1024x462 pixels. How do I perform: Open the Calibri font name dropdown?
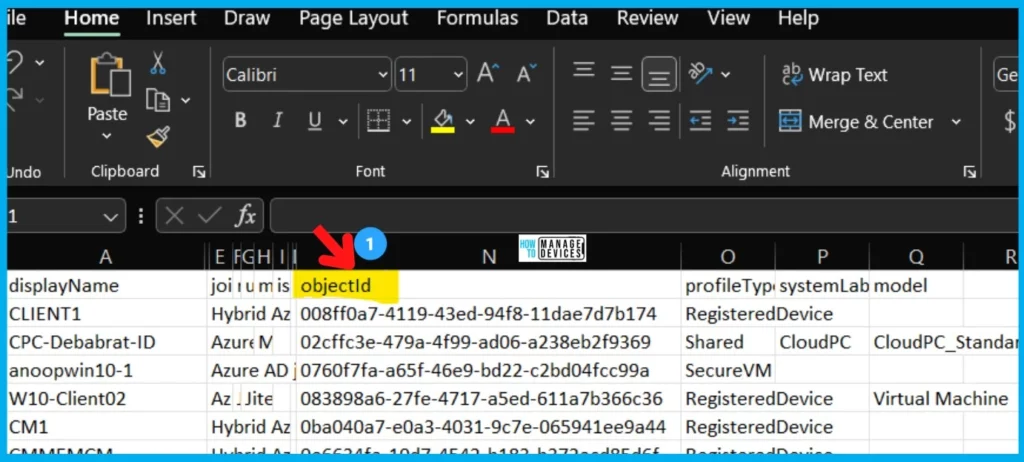[x=307, y=74]
